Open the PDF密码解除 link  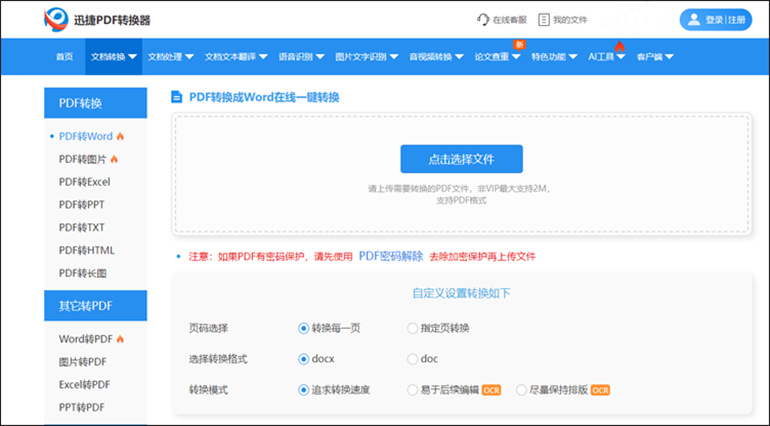coord(391,256)
